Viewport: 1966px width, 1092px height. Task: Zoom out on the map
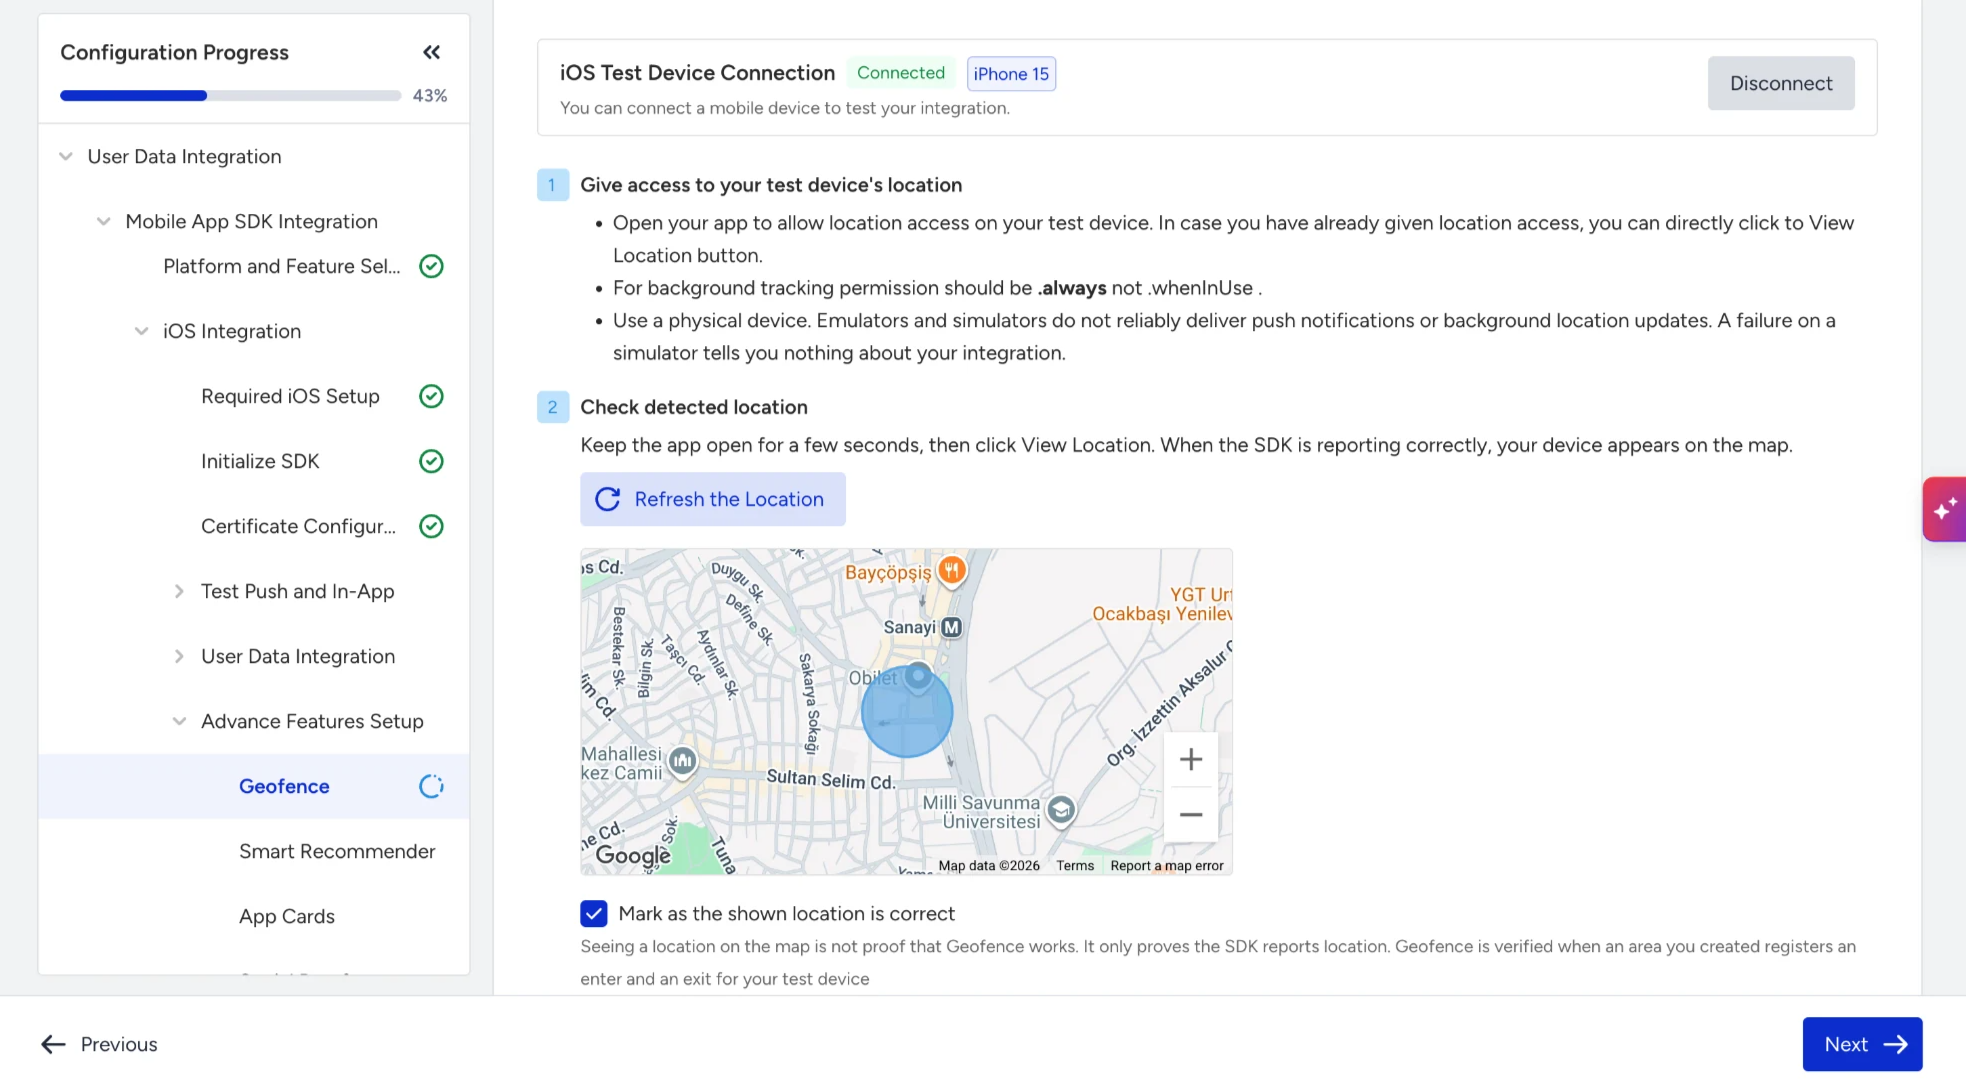point(1190,815)
